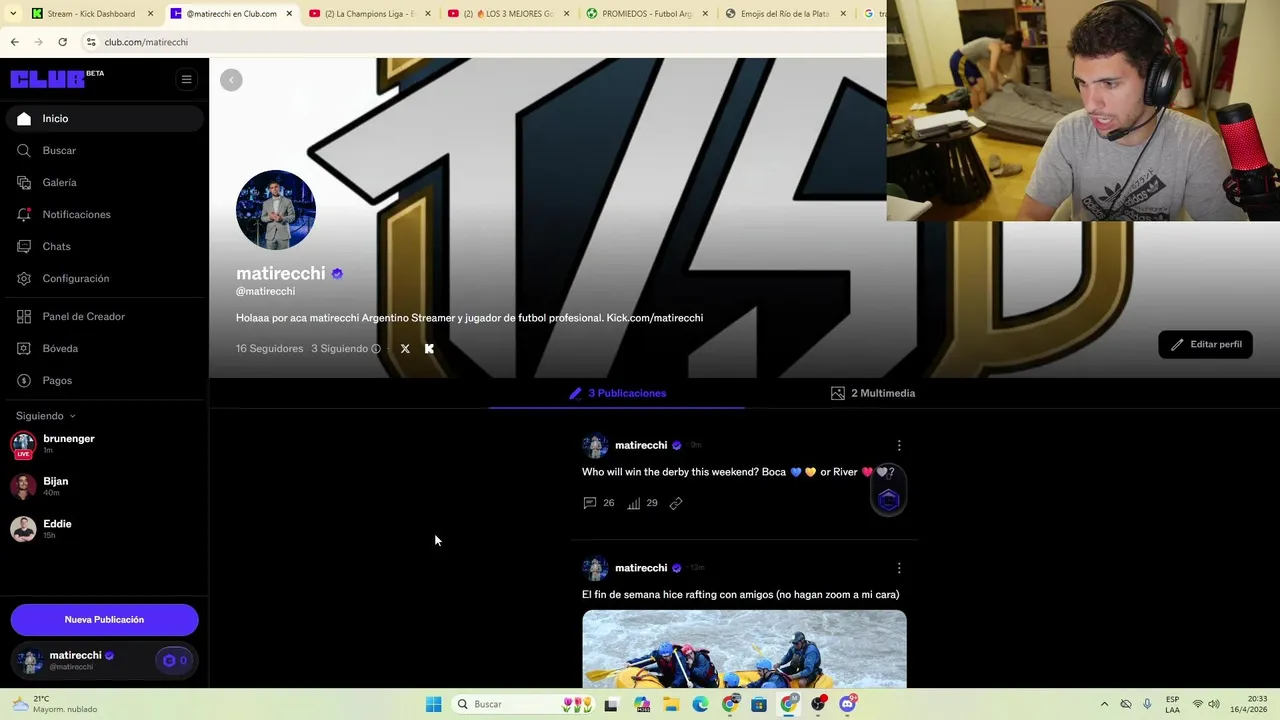
Task: Switch to 2 Multimedia tab
Action: click(x=873, y=393)
